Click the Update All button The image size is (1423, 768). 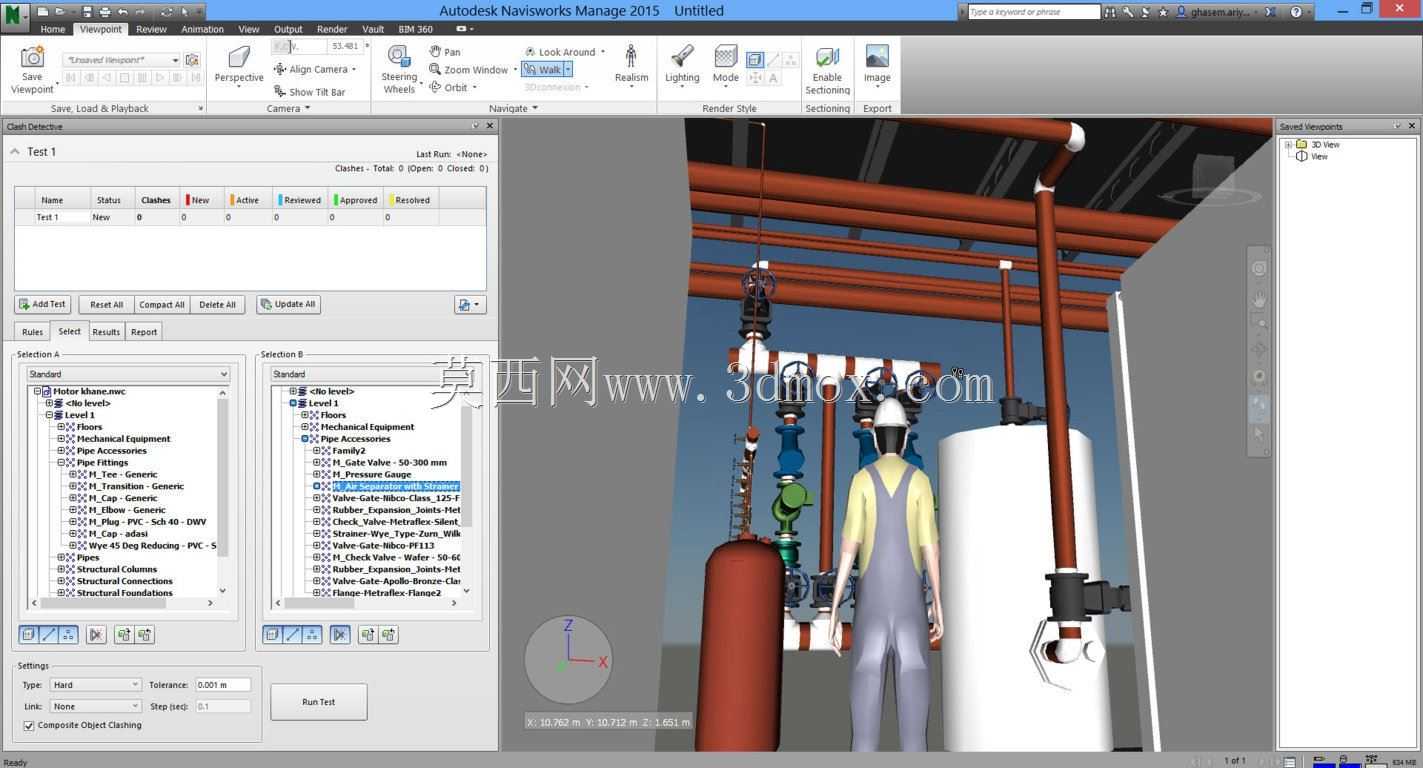pos(288,304)
